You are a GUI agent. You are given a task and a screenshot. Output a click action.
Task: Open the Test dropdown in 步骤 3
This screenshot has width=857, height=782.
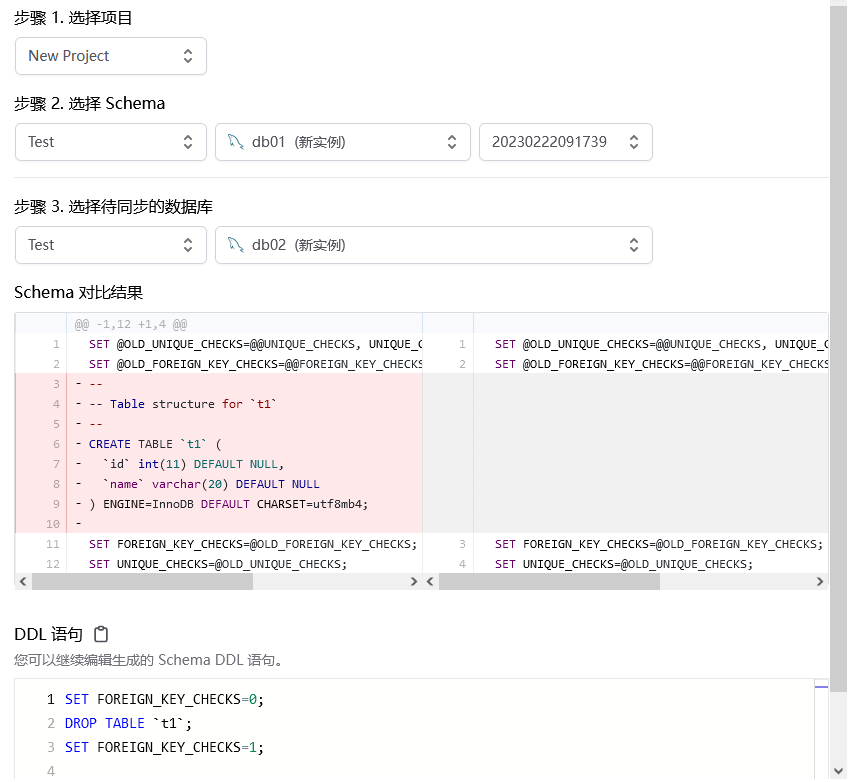pyautogui.click(x=110, y=245)
